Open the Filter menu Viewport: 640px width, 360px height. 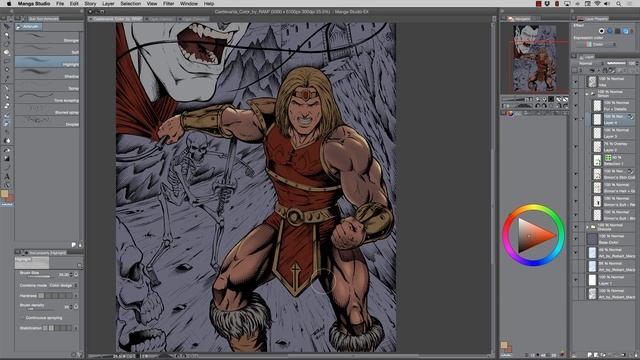(x=169, y=4)
